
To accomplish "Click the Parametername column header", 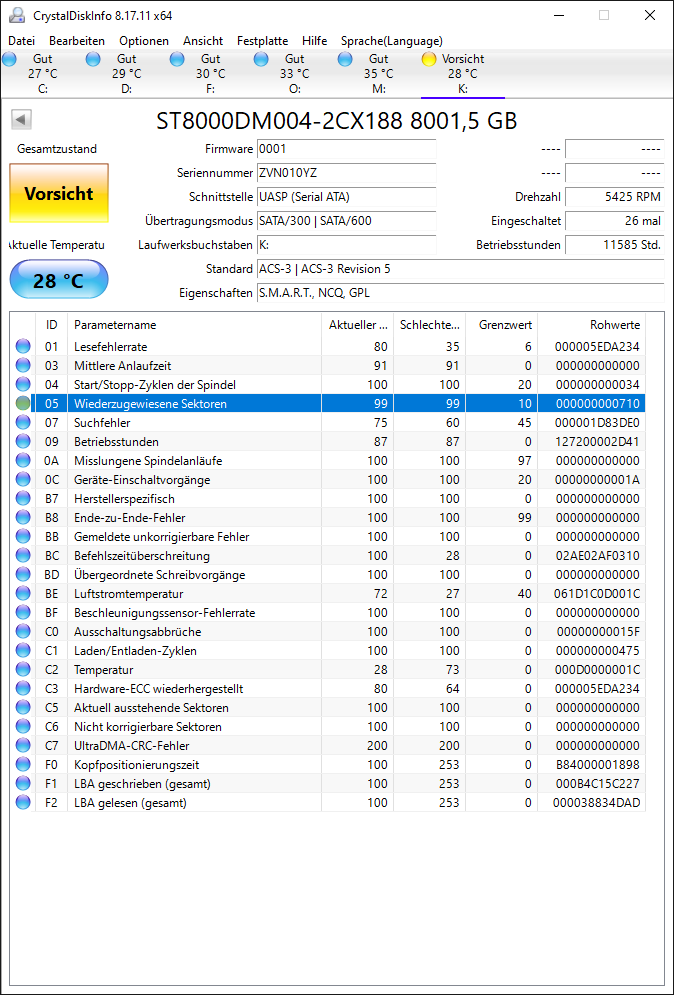I will coord(194,325).
